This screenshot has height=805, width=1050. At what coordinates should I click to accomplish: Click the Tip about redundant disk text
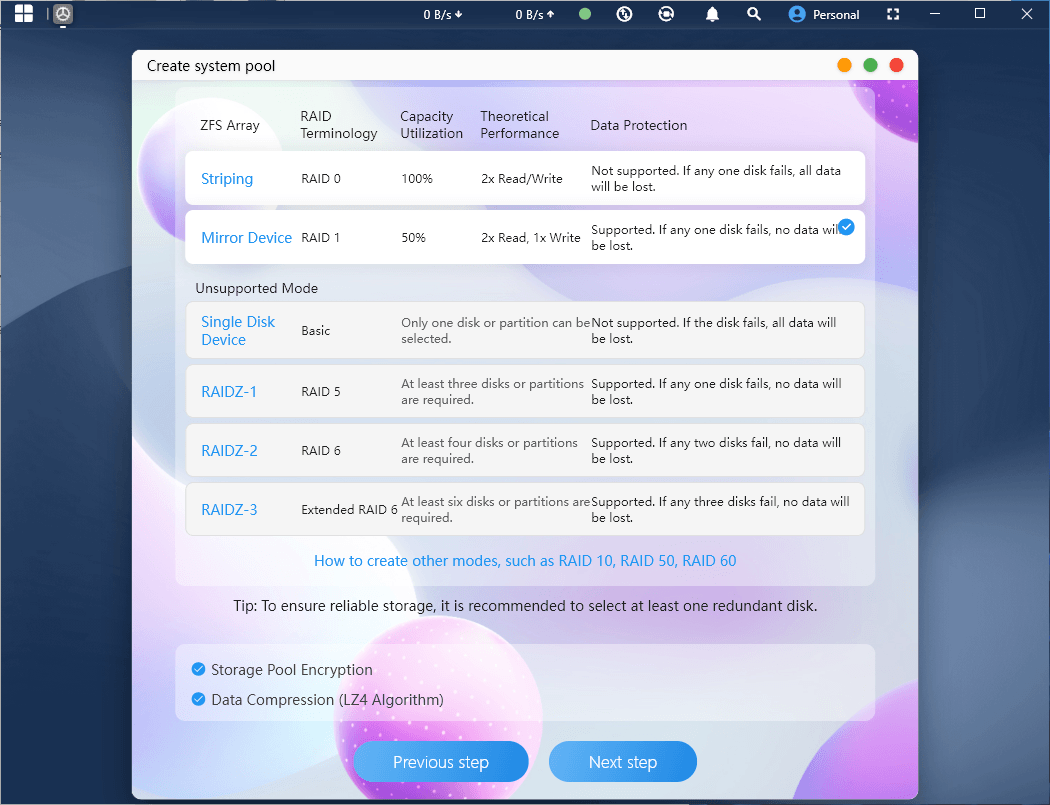point(525,606)
